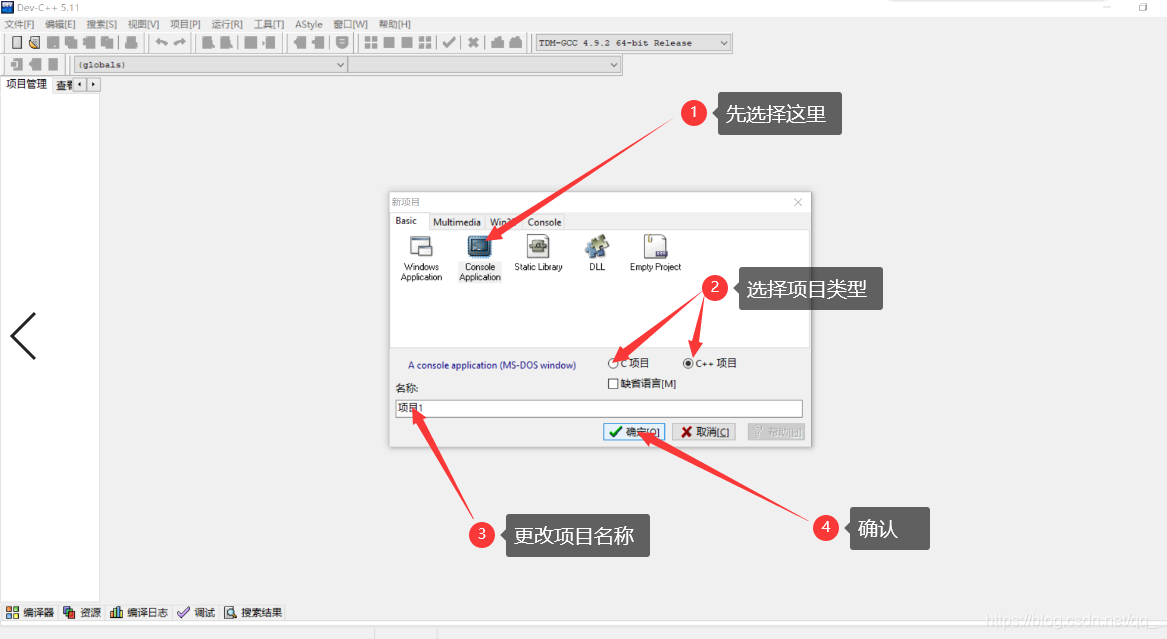Click the Redo arrow in toolbar
This screenshot has height=639, width=1167.
tap(179, 42)
